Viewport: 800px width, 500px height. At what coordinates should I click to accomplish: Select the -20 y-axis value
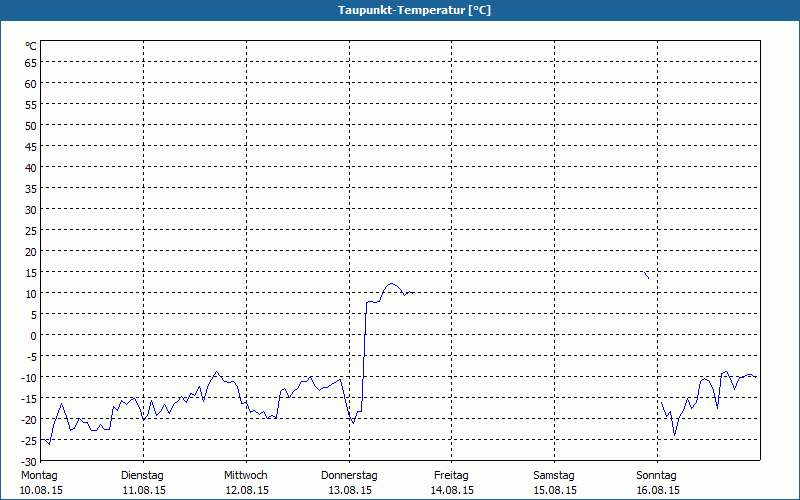point(29,420)
